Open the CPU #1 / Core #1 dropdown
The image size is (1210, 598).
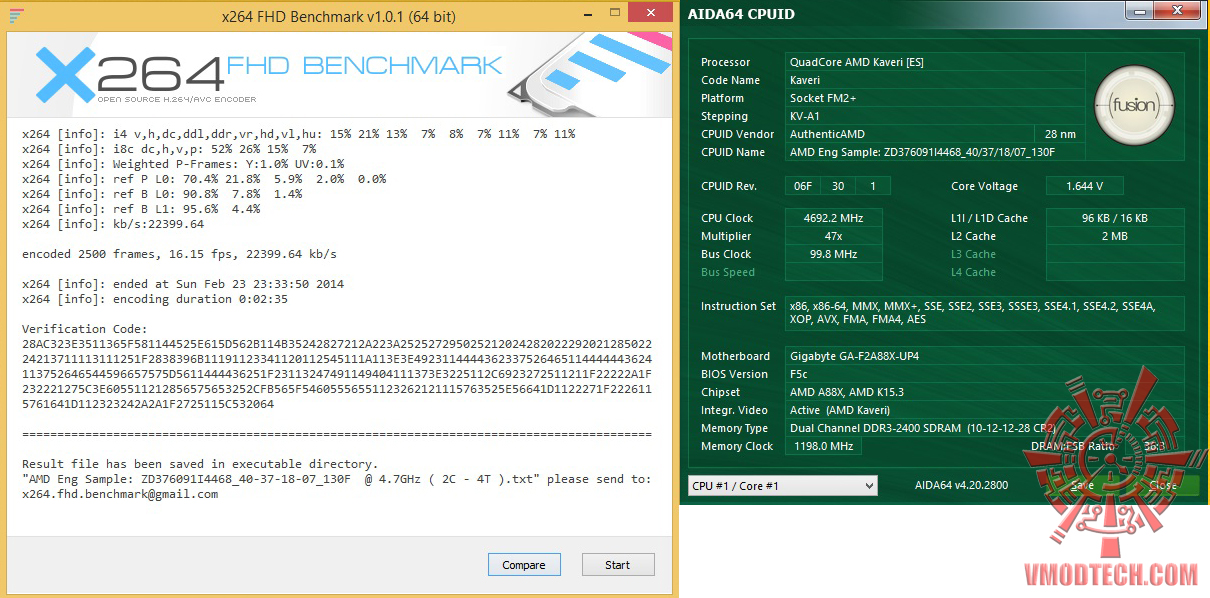pos(782,485)
